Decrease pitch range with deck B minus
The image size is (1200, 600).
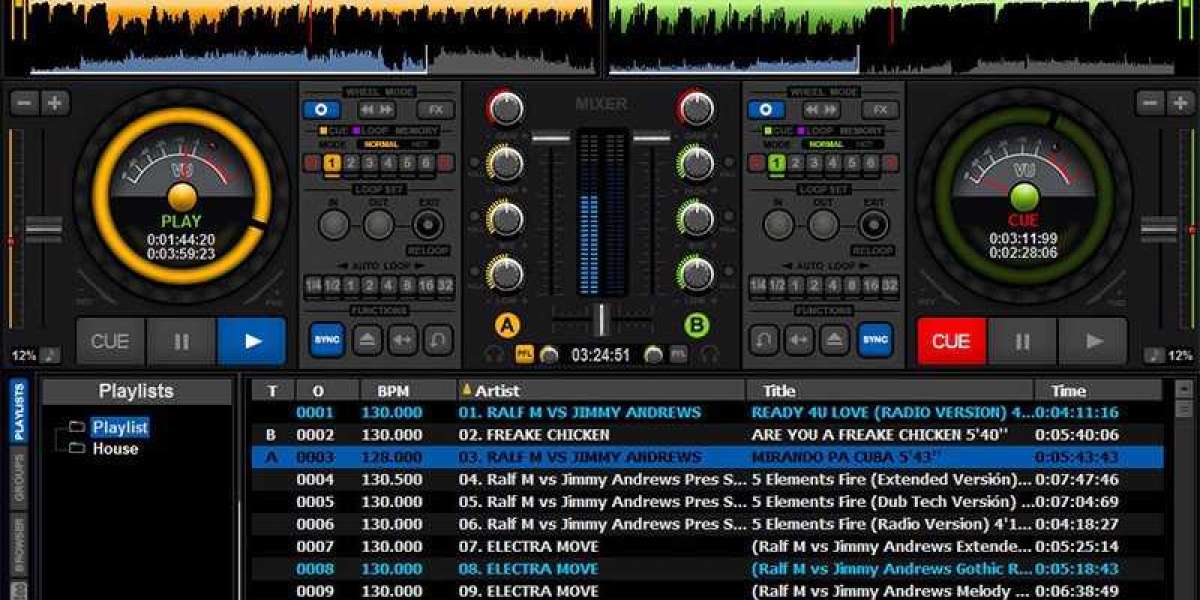coord(1151,102)
